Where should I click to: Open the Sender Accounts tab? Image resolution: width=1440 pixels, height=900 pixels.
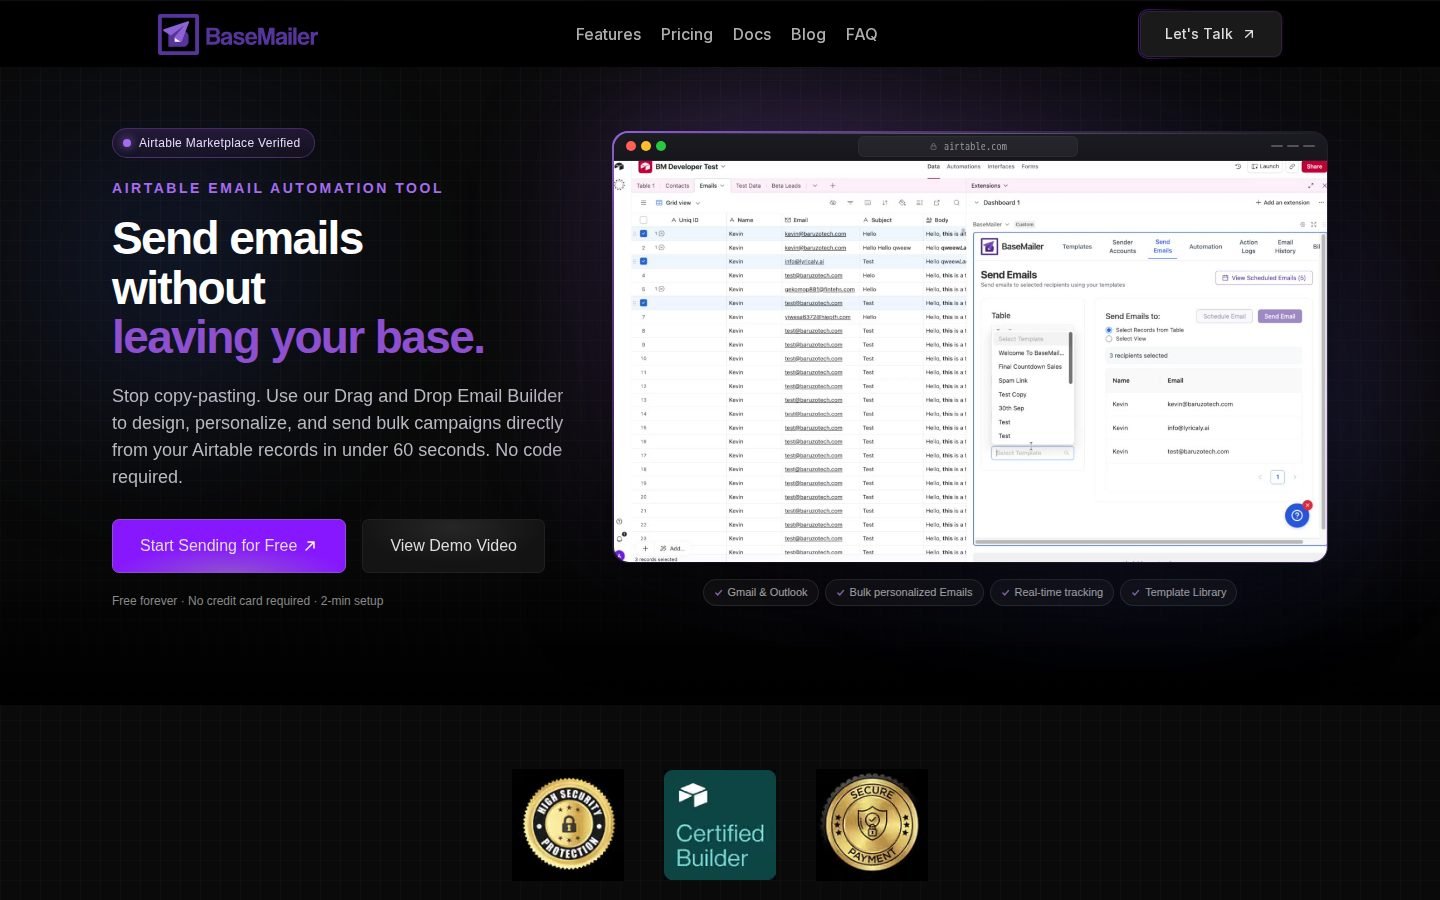coord(1123,247)
